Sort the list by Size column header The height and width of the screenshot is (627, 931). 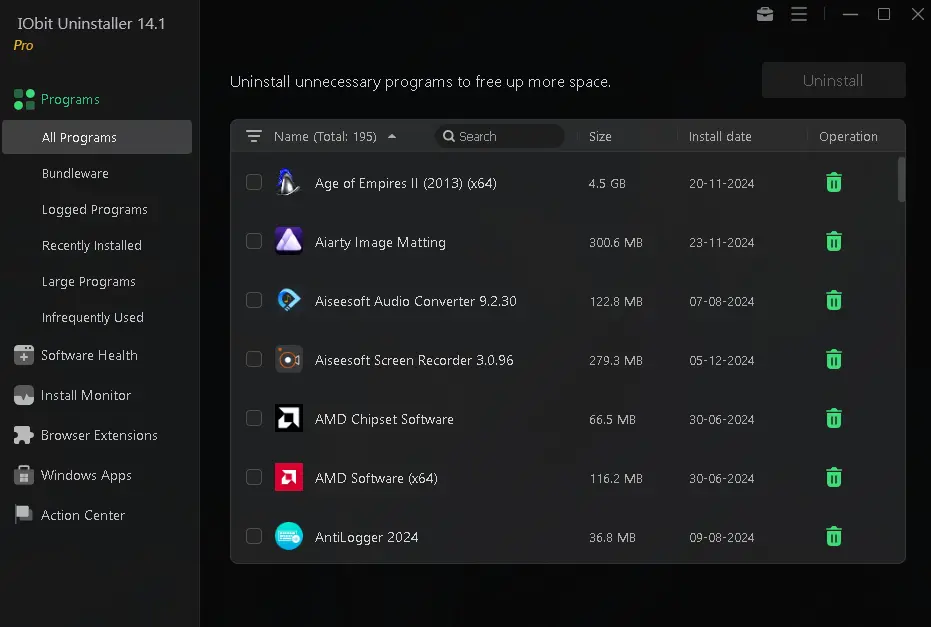(x=600, y=136)
